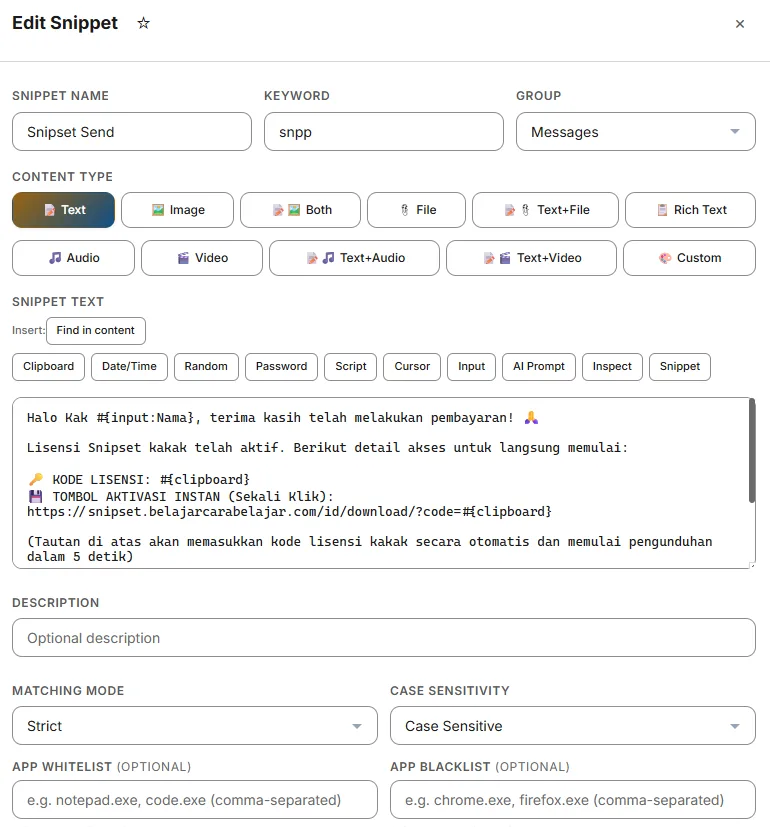Choose Both content type
770x827 pixels.
tap(301, 210)
